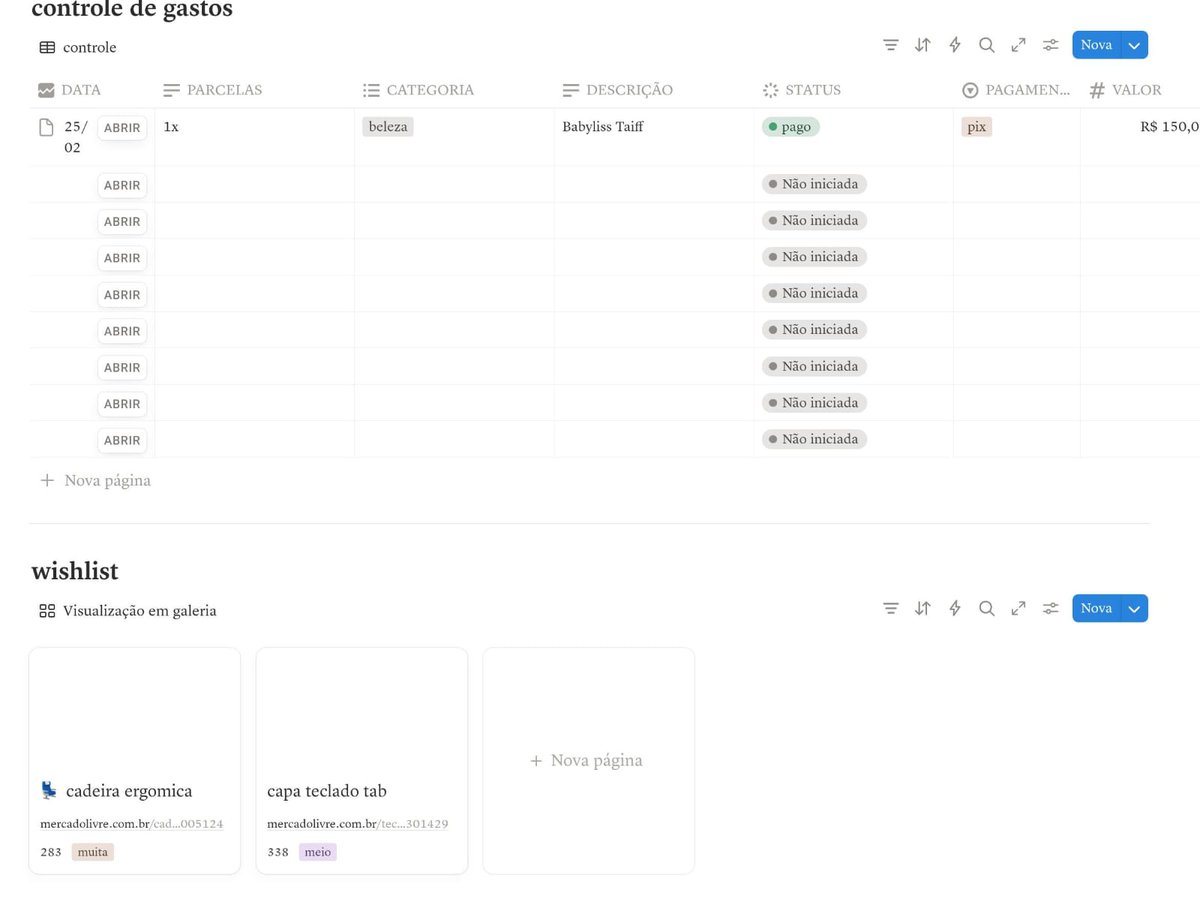The width and height of the screenshot is (1200, 902).
Task: Click search icon in wishlist toolbar
Action: click(x=987, y=608)
